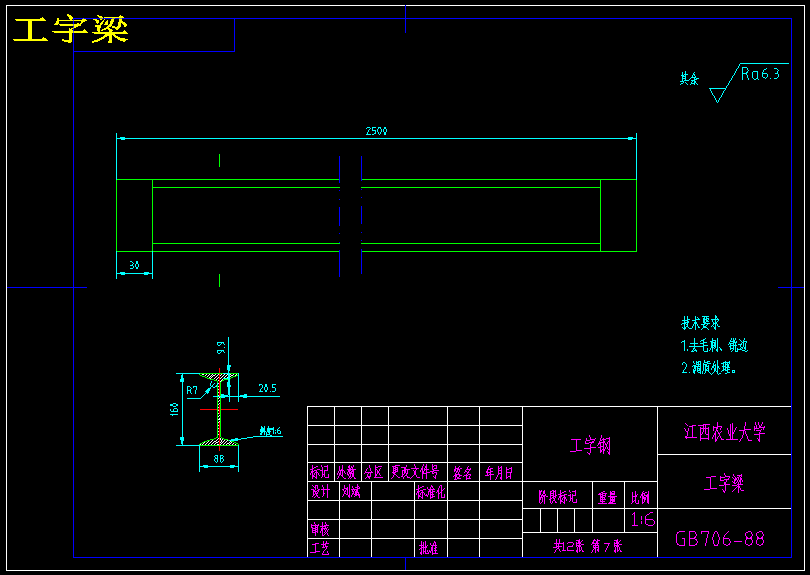
Task: Click the 年月日 cell
Action: pos(499,472)
